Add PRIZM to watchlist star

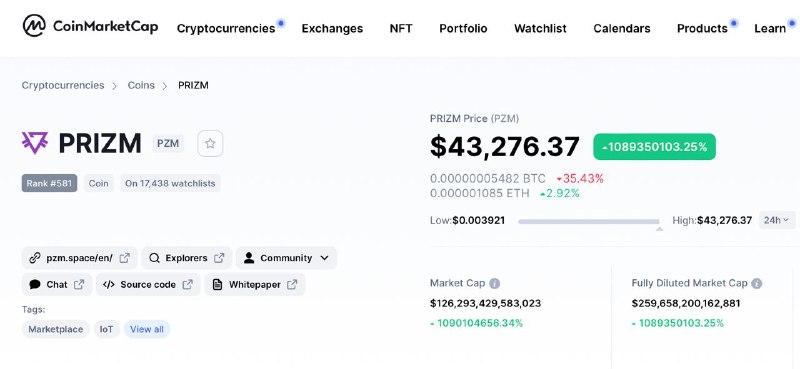pyautogui.click(x=210, y=143)
